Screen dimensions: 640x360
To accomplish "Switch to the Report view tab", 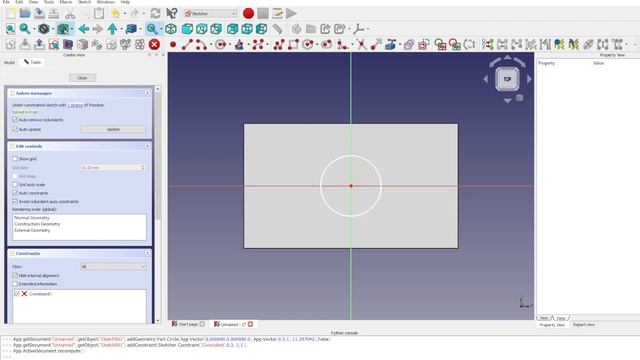I will [584, 325].
